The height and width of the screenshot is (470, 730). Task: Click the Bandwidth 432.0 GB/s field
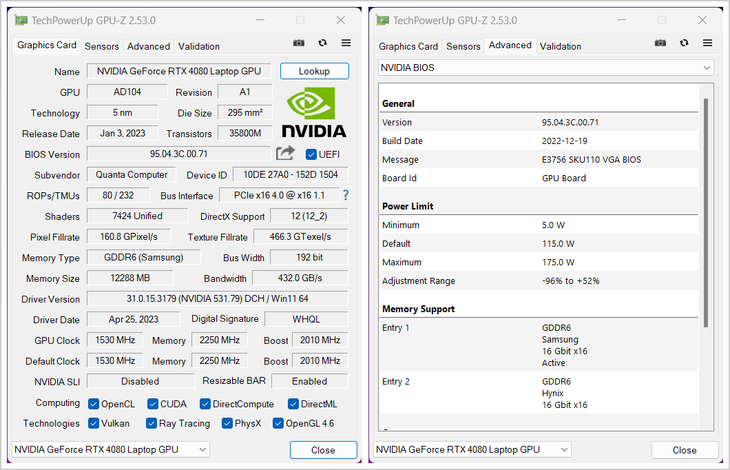coord(300,278)
